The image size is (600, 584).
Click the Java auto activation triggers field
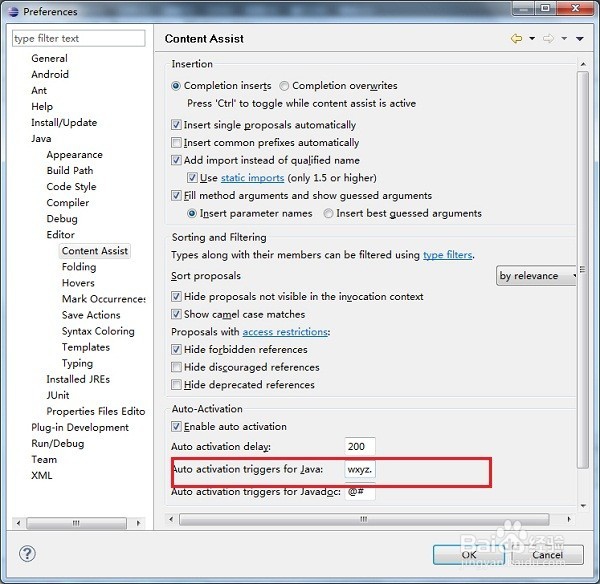[360, 469]
